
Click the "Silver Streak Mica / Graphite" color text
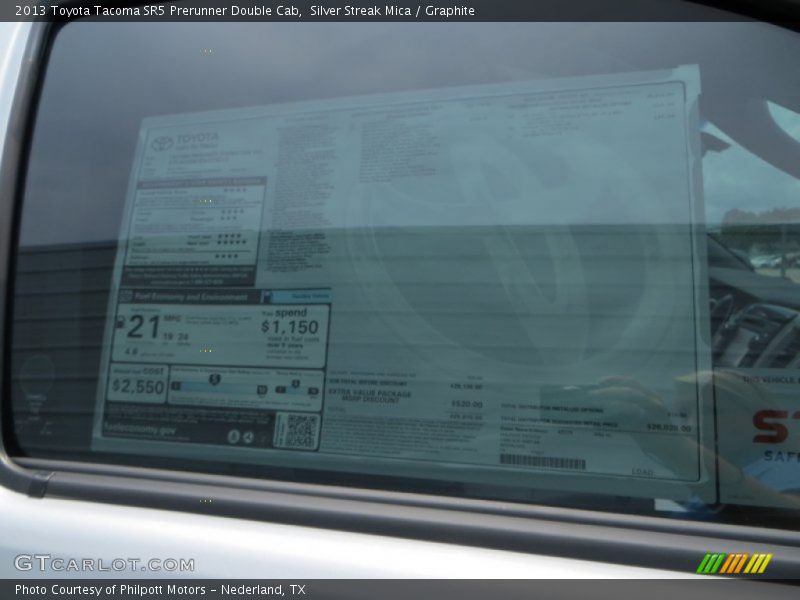tap(392, 11)
